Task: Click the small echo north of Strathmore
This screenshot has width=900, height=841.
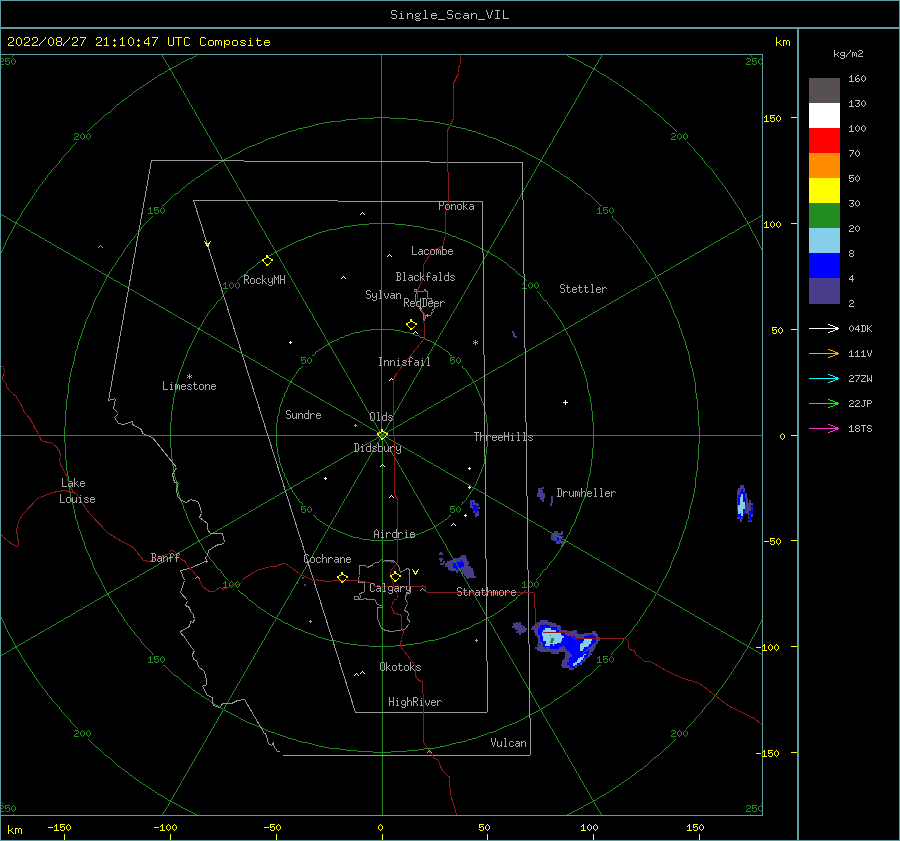Action: (x=458, y=565)
